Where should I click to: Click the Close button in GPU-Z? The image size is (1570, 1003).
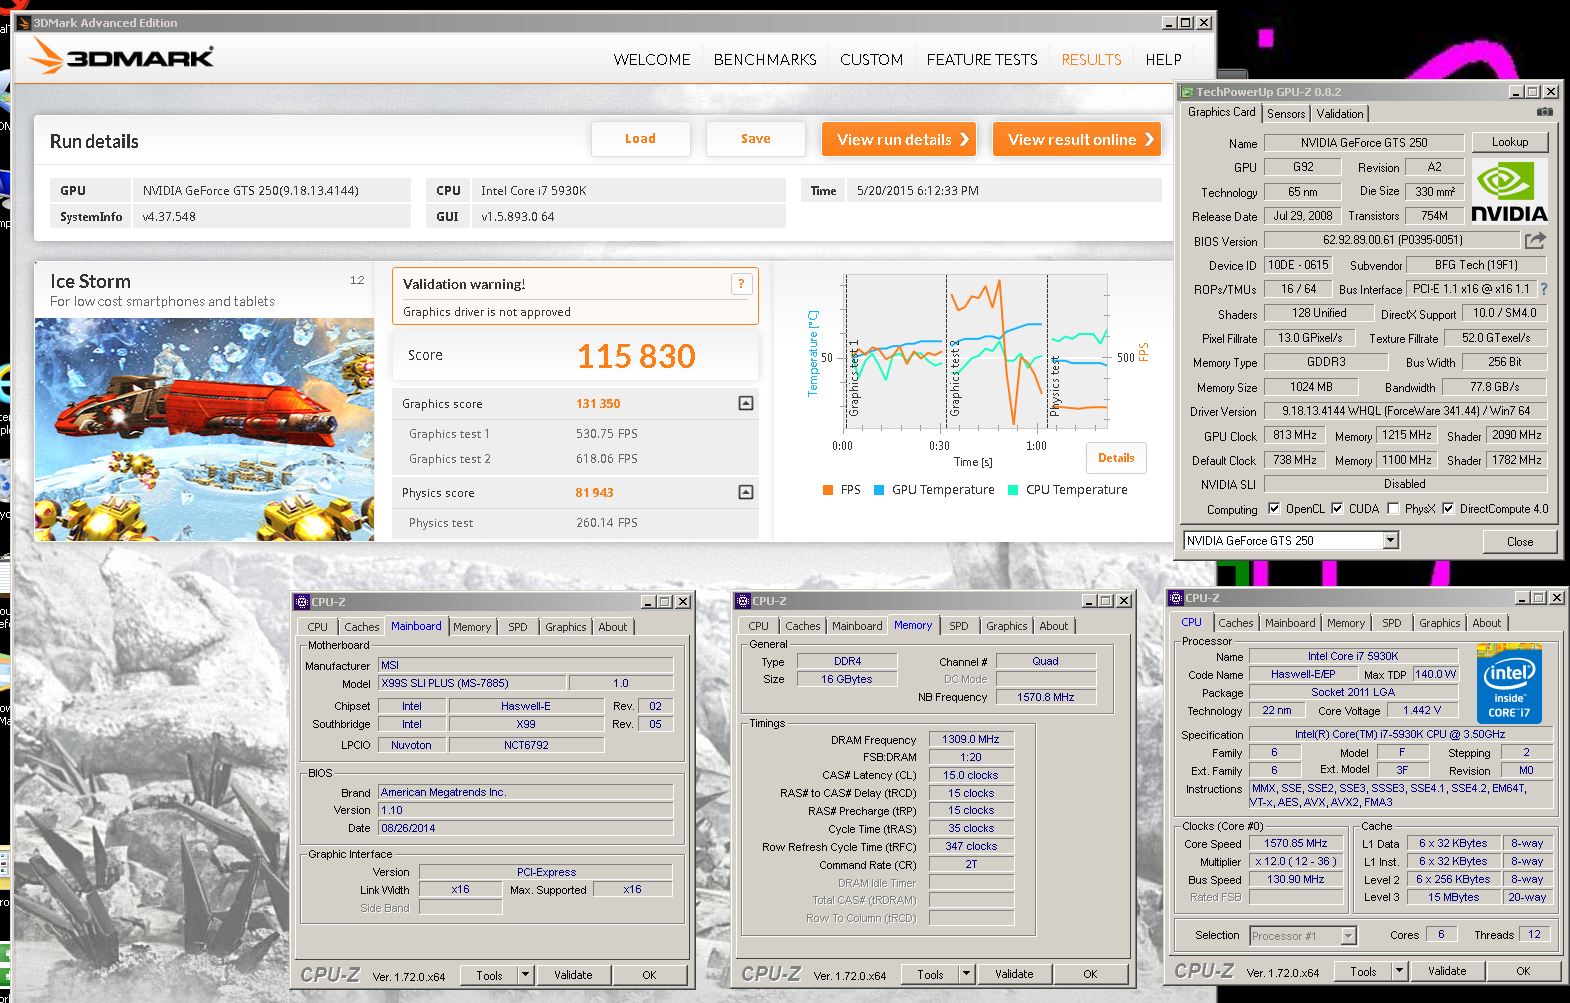[x=1520, y=541]
